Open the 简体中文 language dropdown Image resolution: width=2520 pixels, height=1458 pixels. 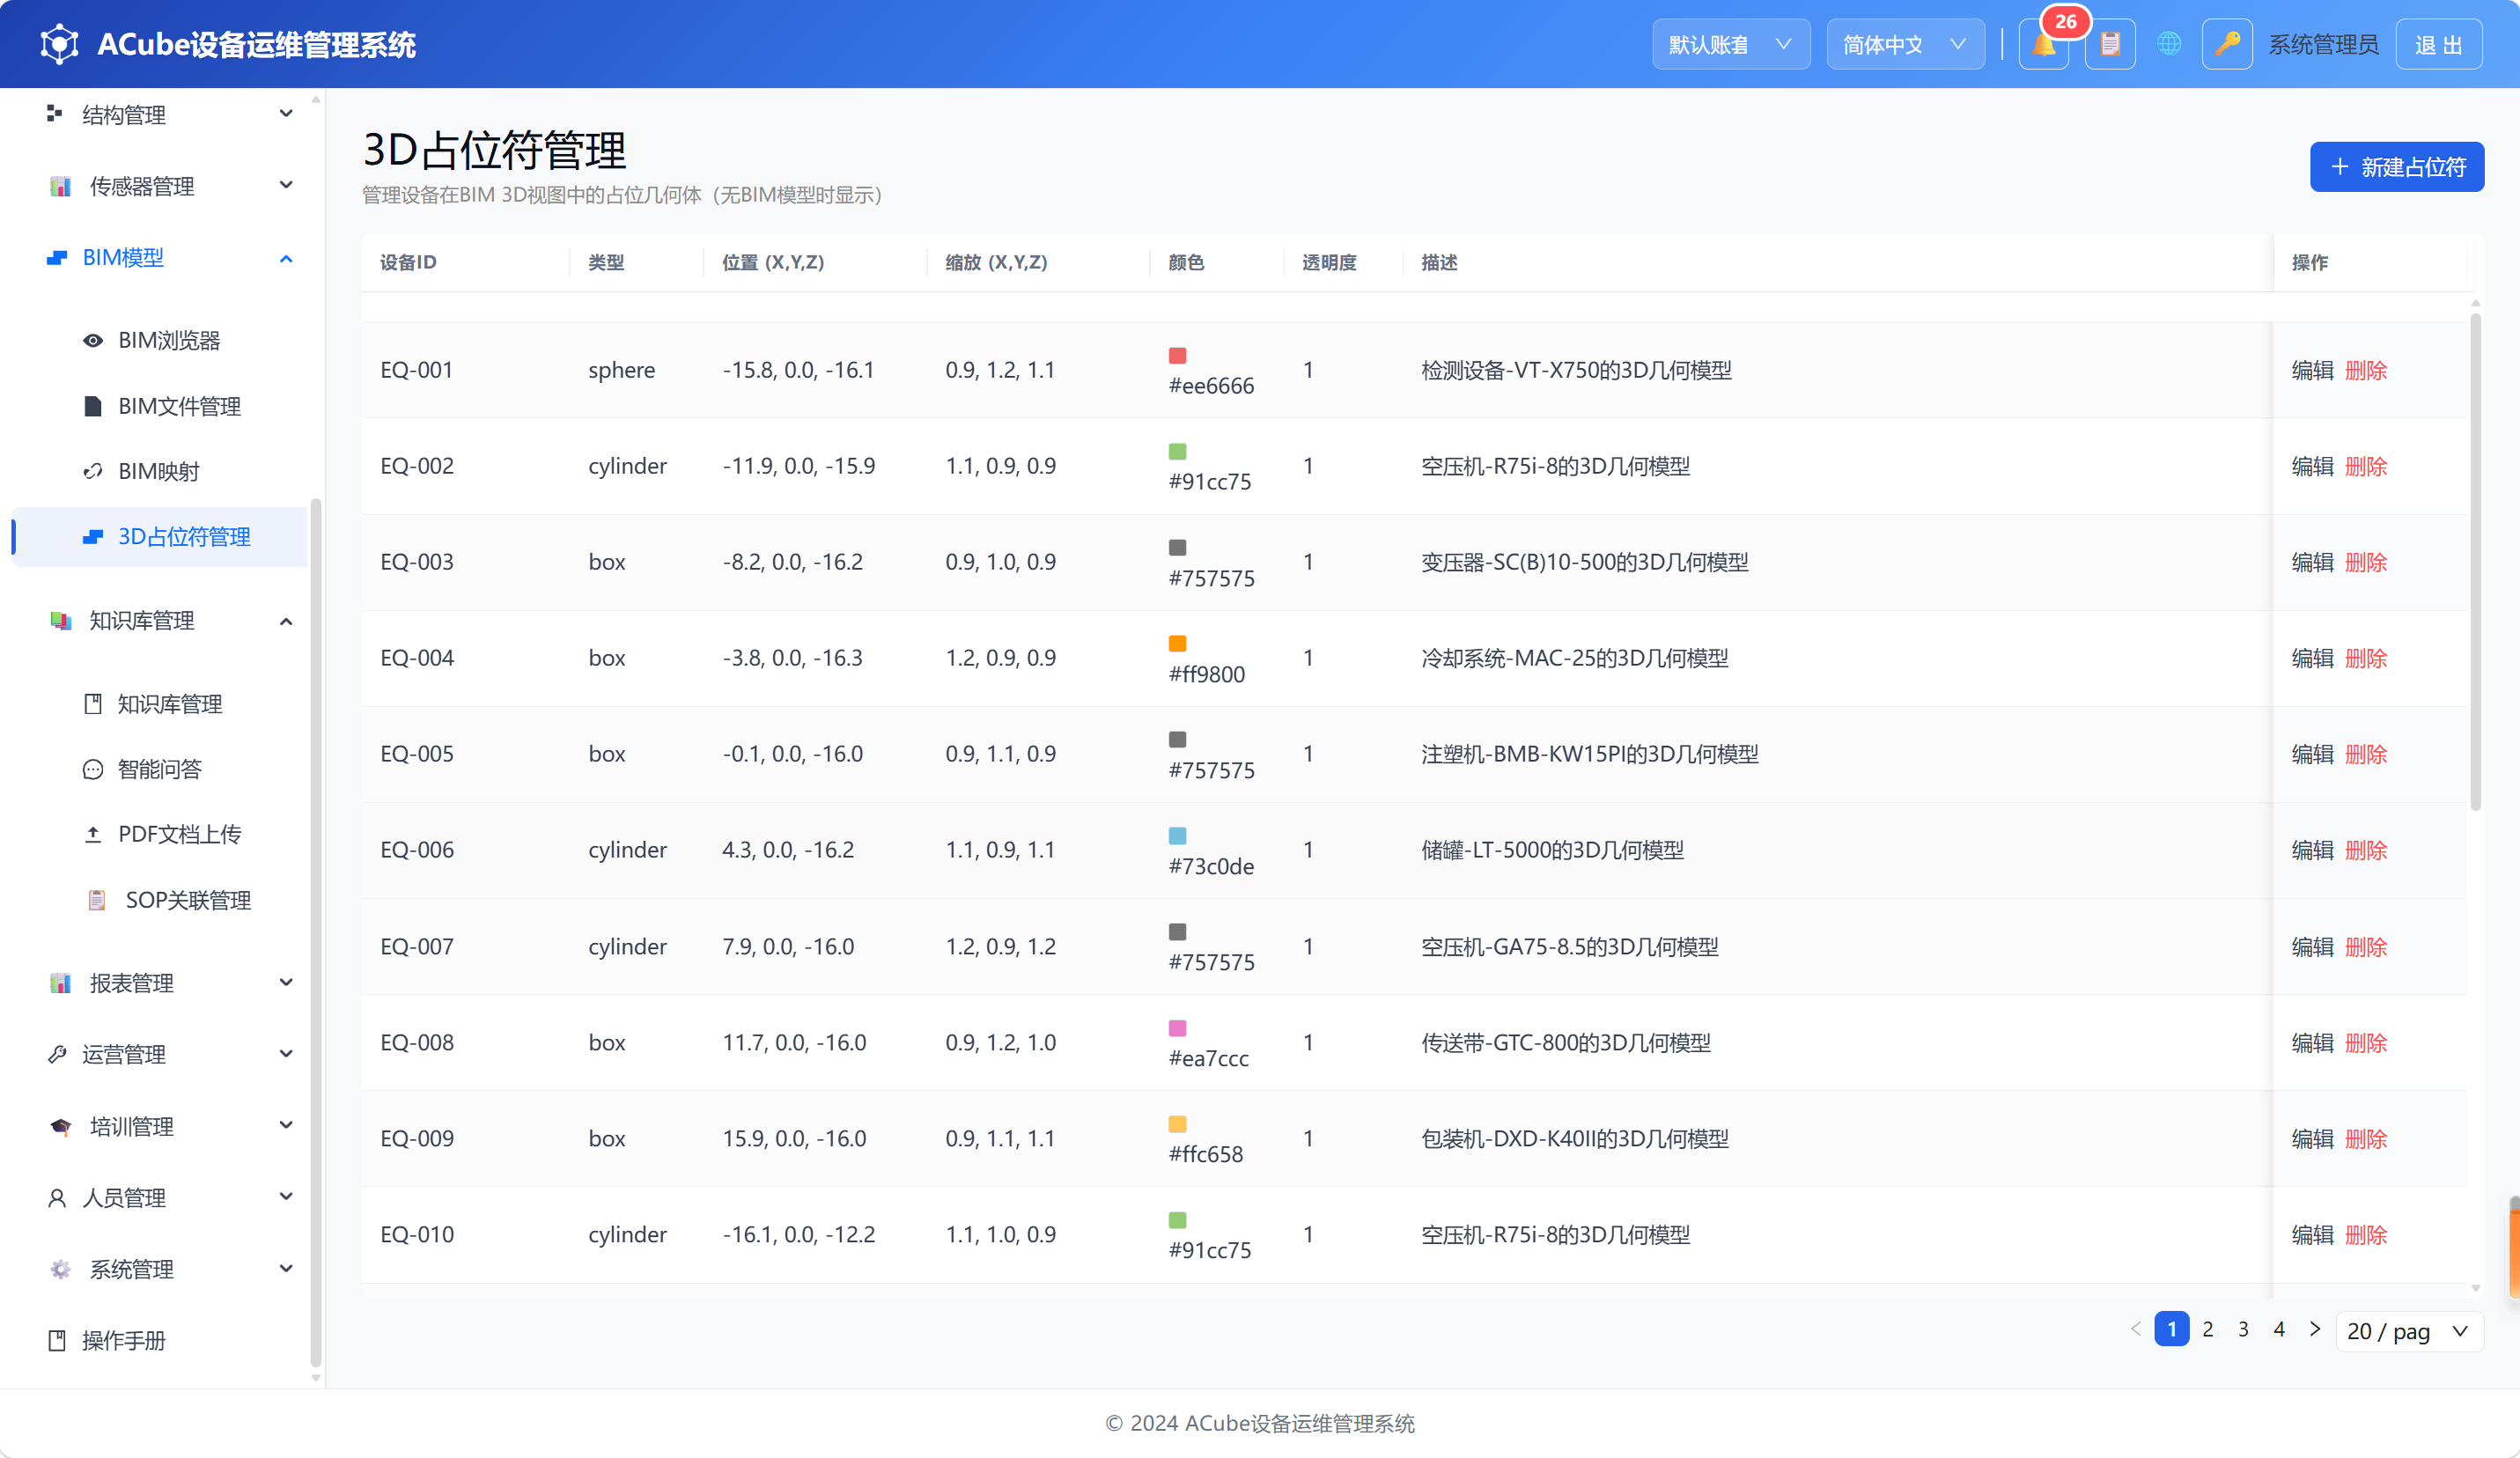tap(1905, 45)
